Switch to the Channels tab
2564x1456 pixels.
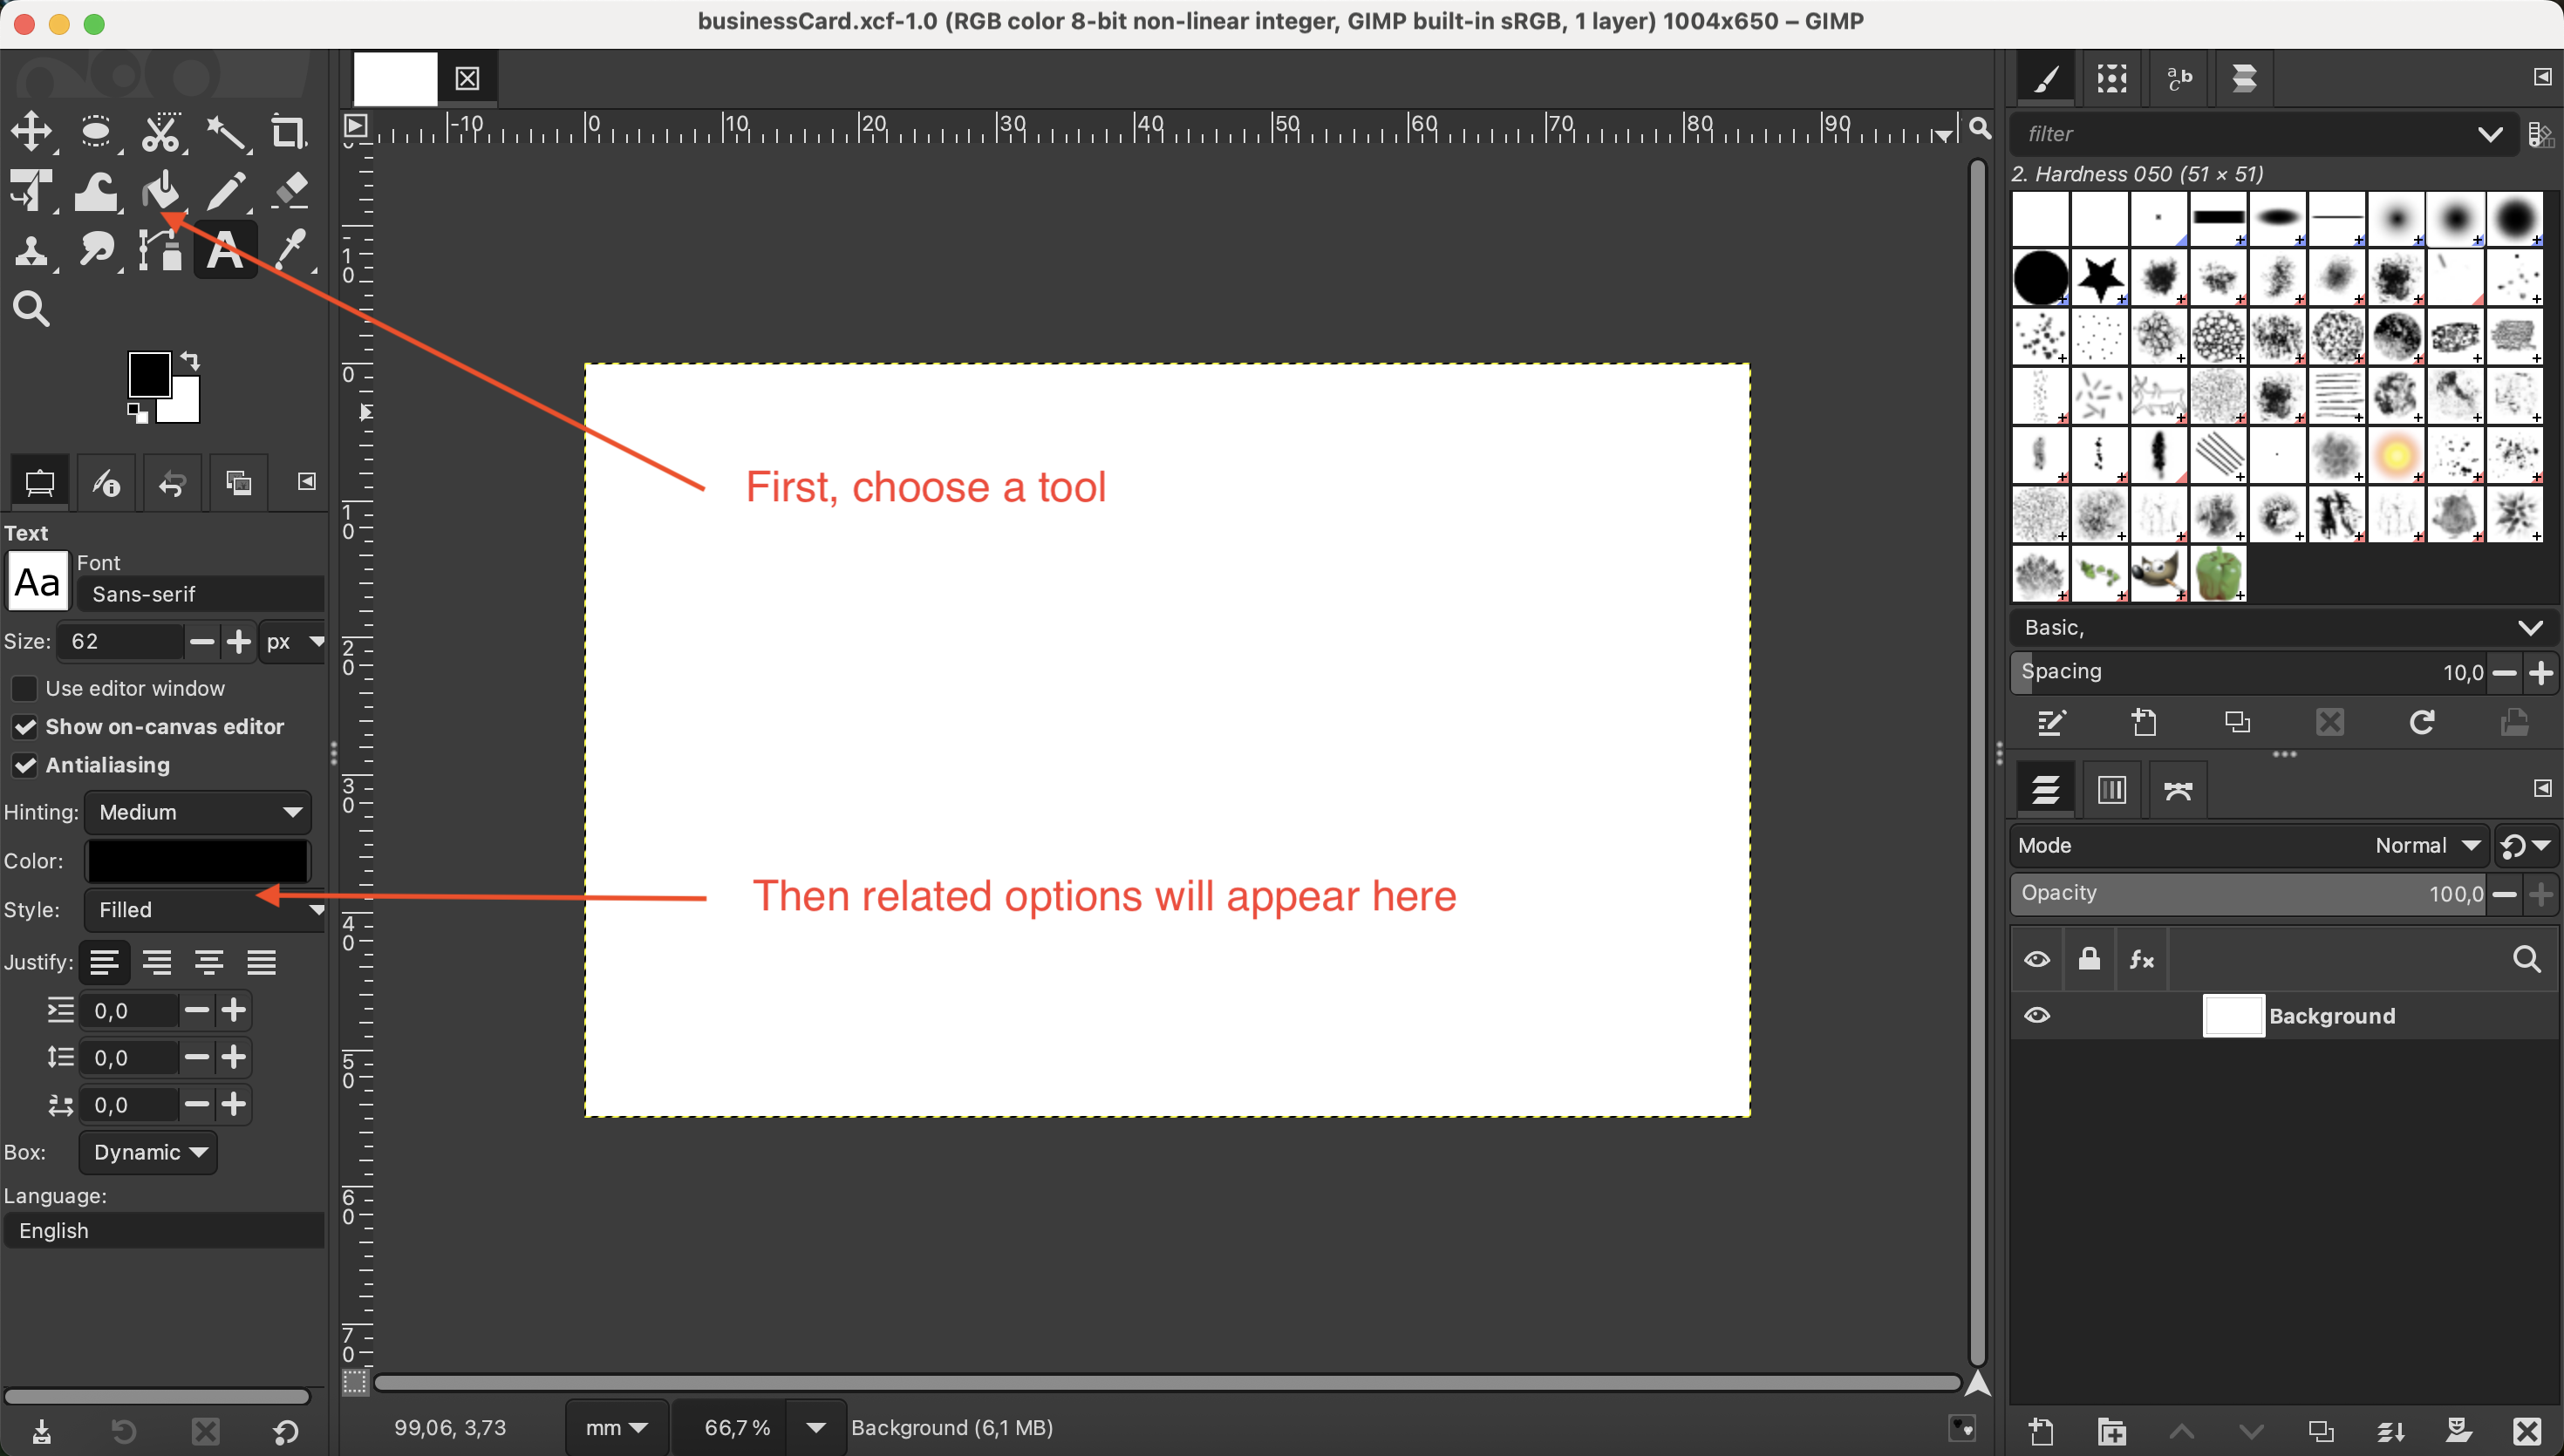point(2111,790)
